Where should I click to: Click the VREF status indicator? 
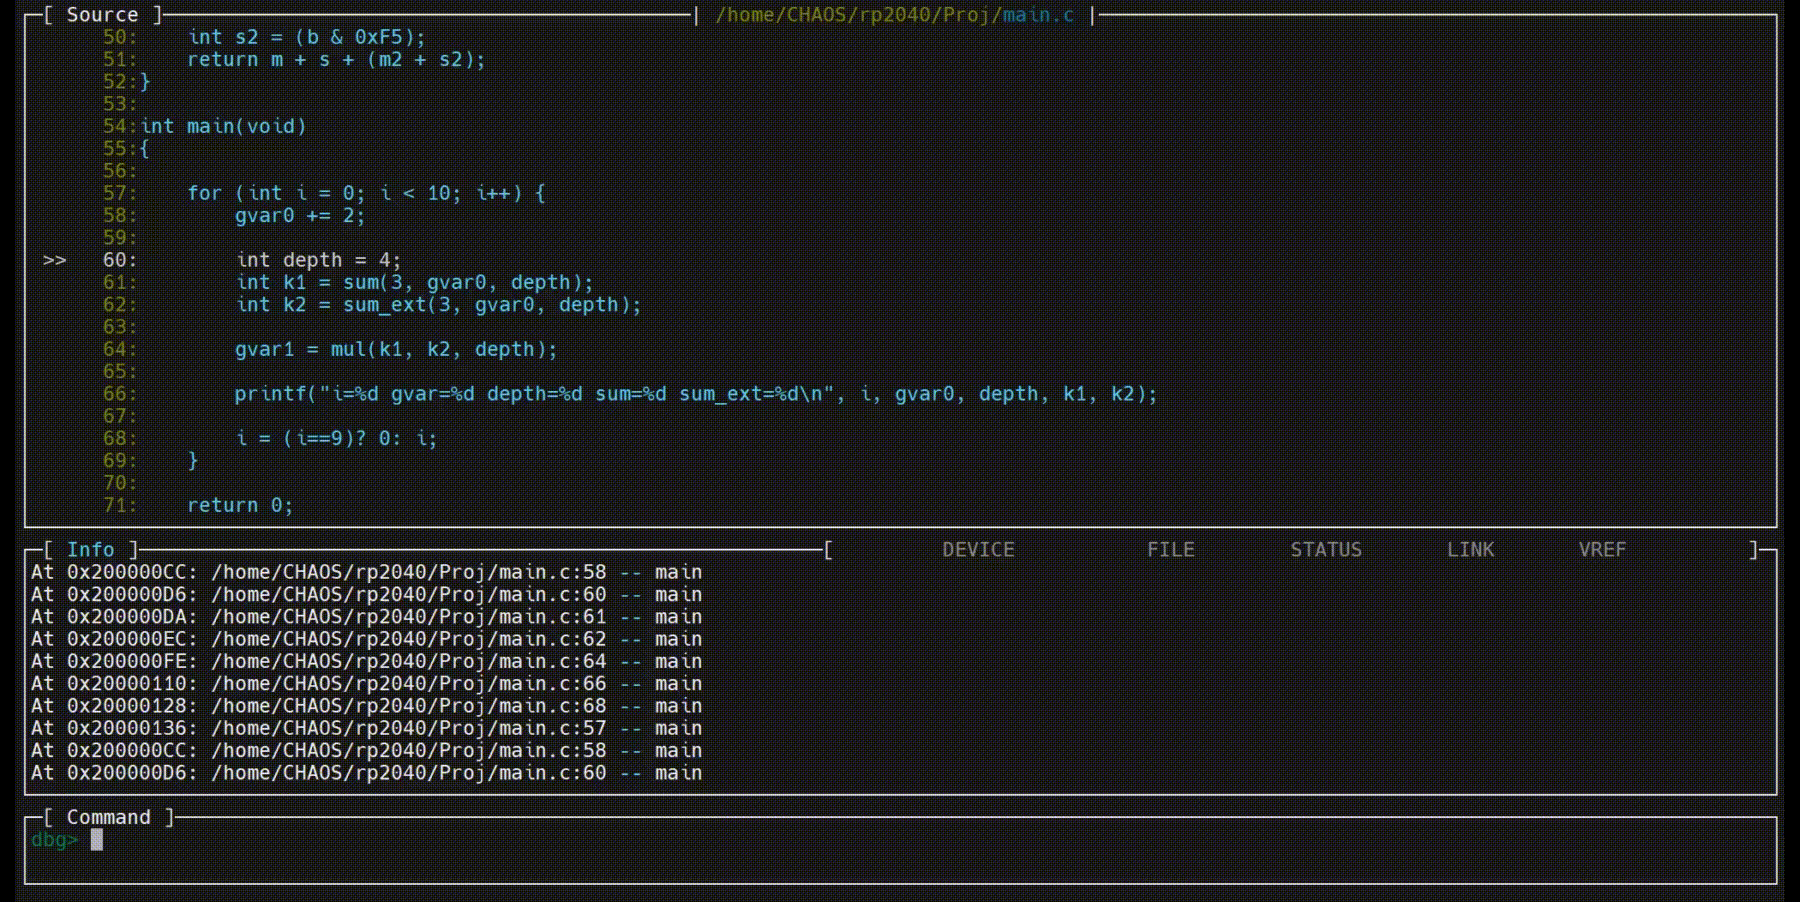pyautogui.click(x=1602, y=550)
